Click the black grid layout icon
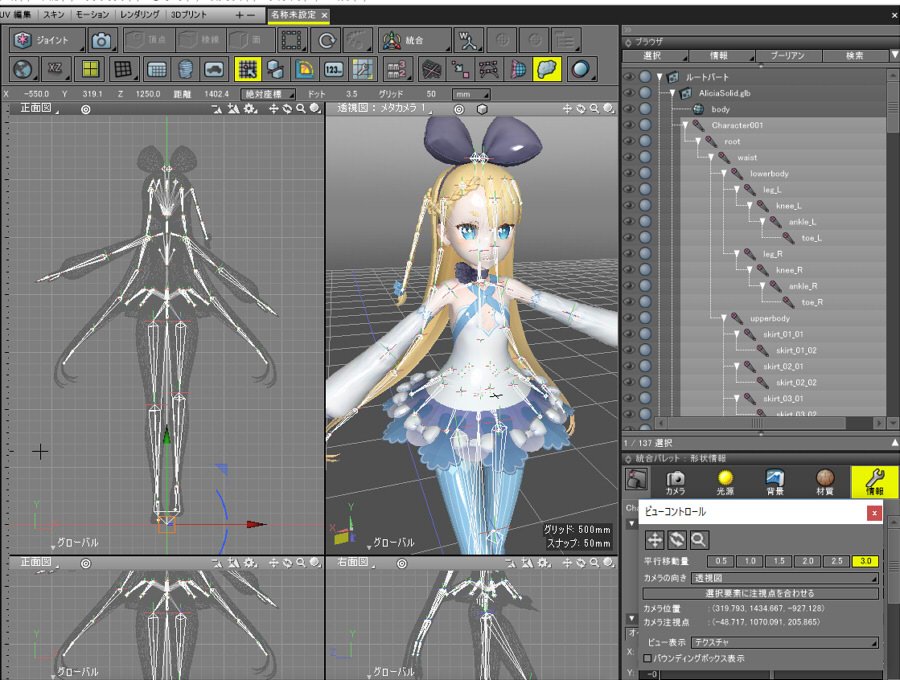Image resolution: width=900 pixels, height=680 pixels. (x=123, y=69)
